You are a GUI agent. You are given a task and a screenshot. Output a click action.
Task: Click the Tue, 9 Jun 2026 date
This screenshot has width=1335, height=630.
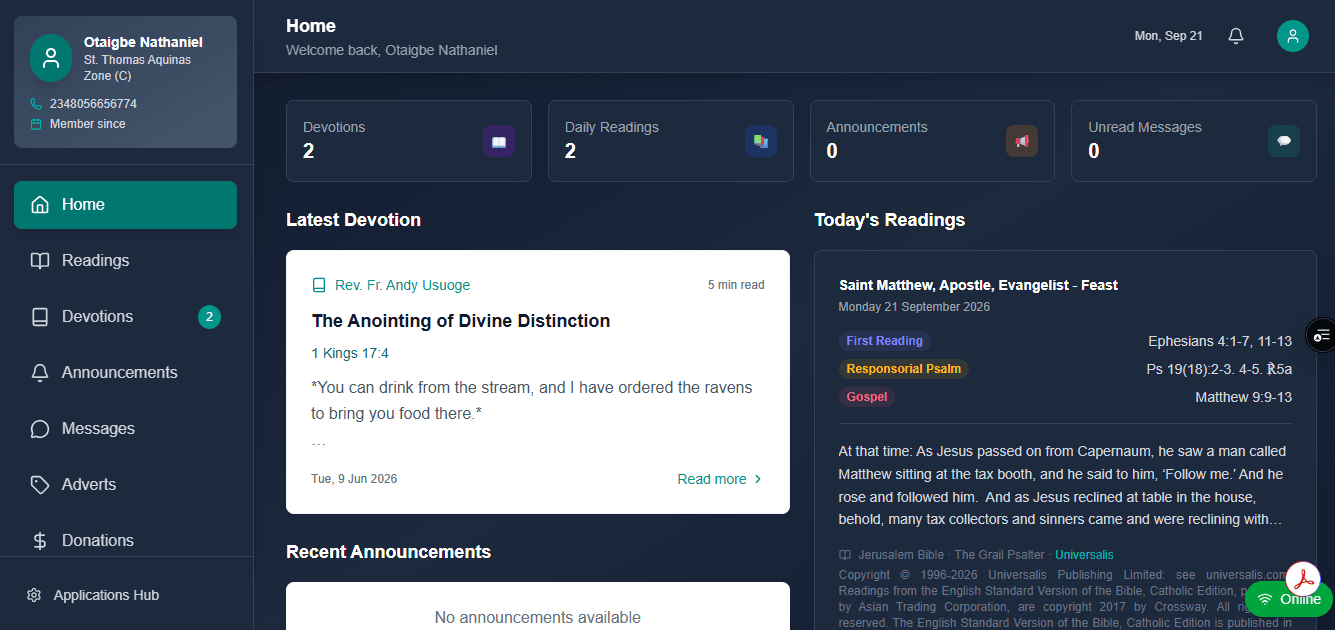354,479
